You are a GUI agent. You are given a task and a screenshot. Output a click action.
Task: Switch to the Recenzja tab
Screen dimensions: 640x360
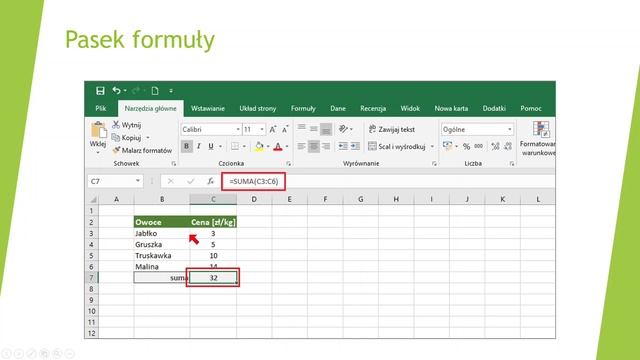click(x=373, y=109)
